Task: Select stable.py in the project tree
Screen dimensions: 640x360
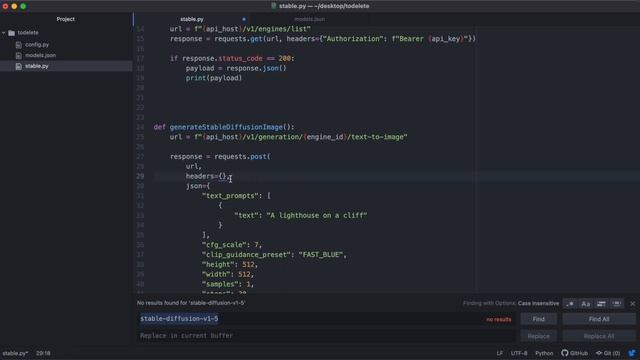Action: tap(36, 66)
